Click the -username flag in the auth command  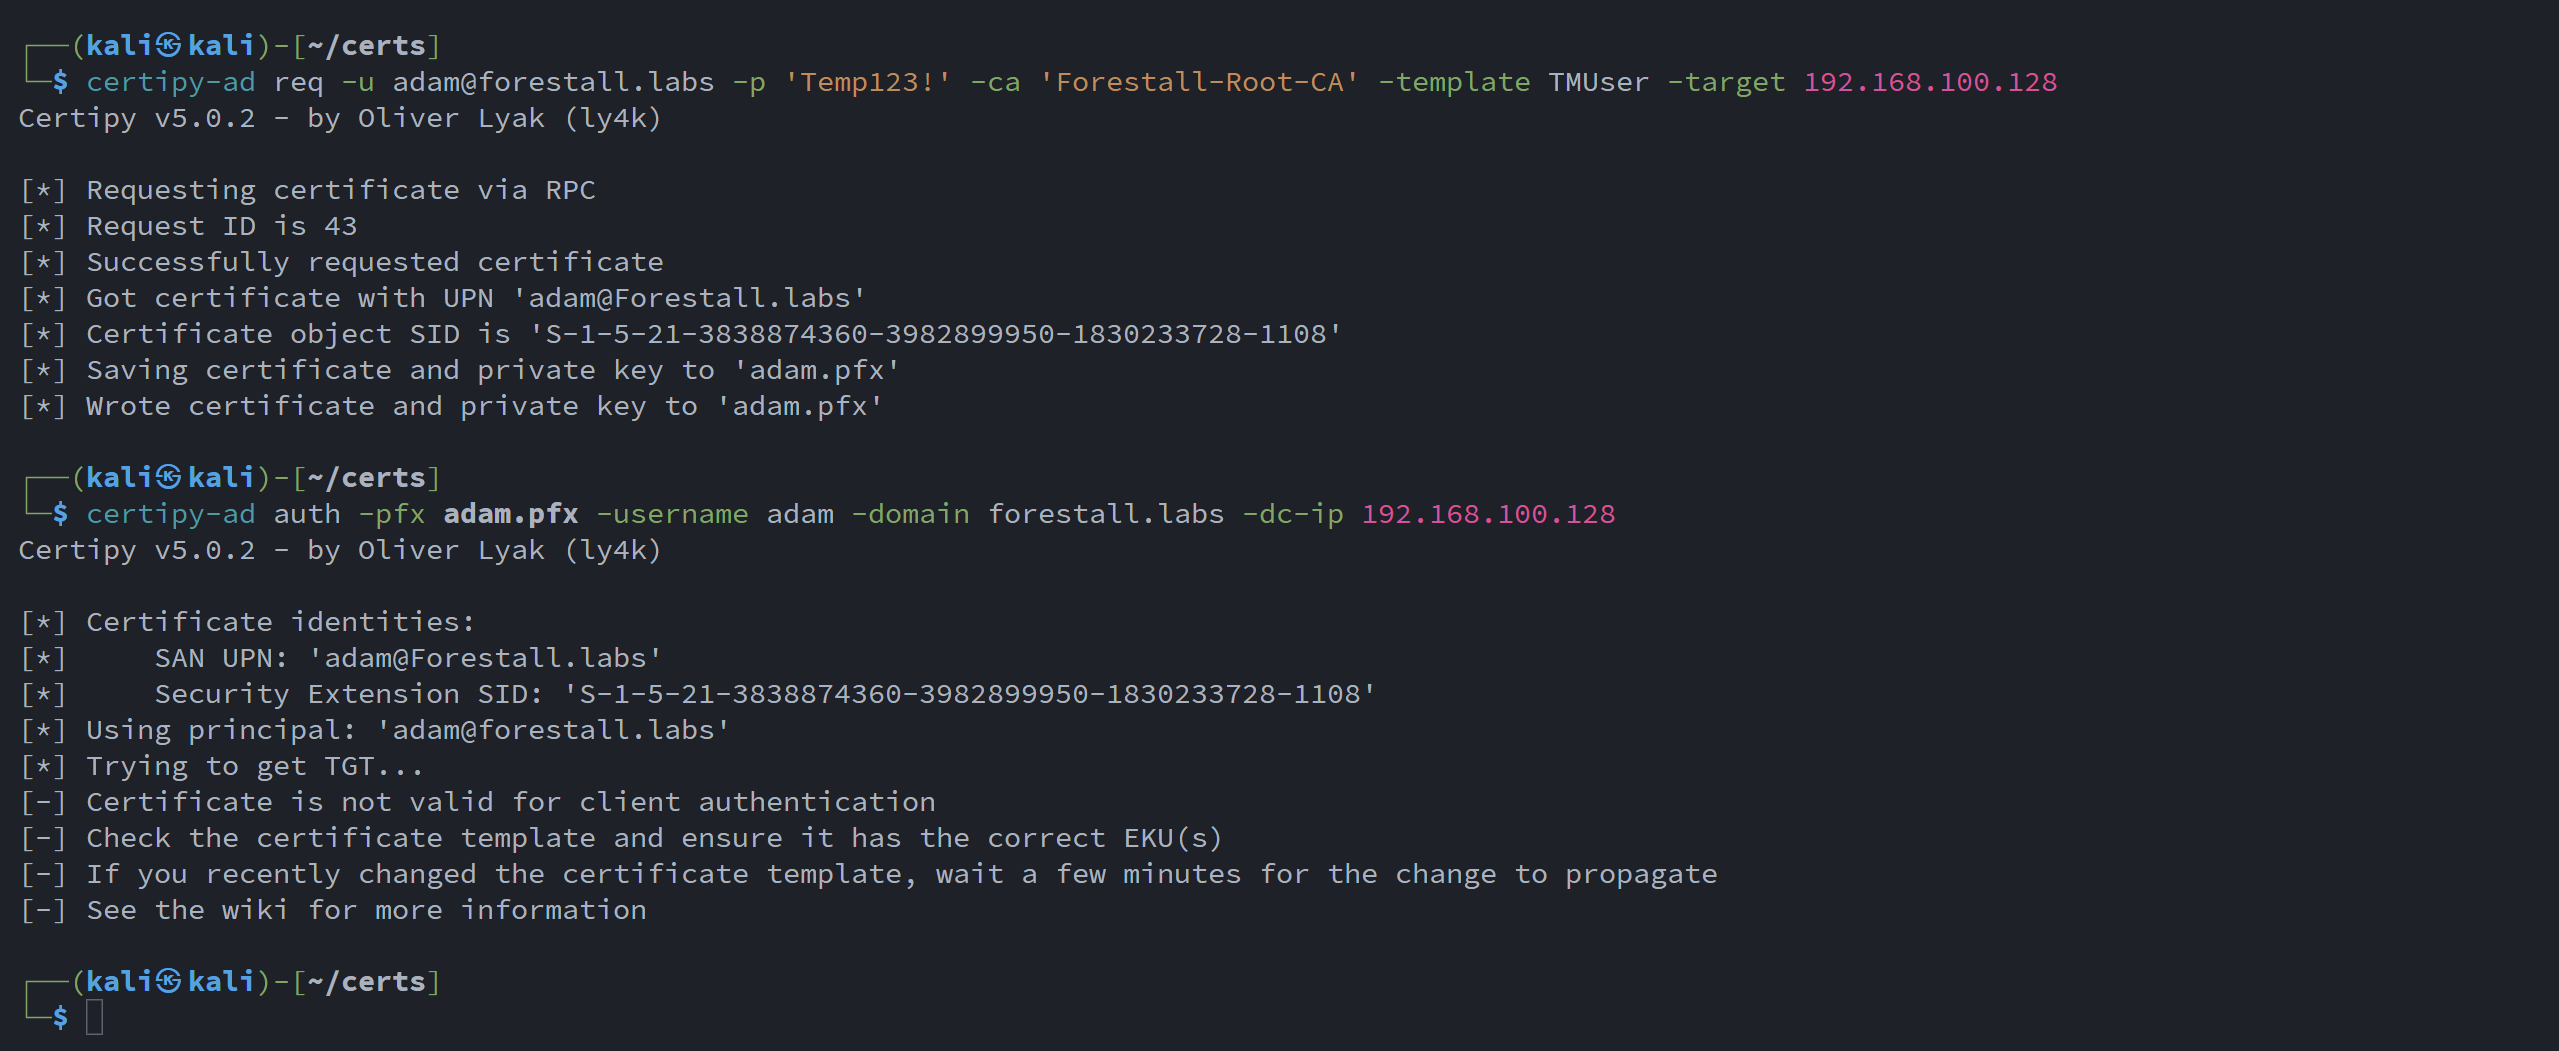[x=672, y=514]
